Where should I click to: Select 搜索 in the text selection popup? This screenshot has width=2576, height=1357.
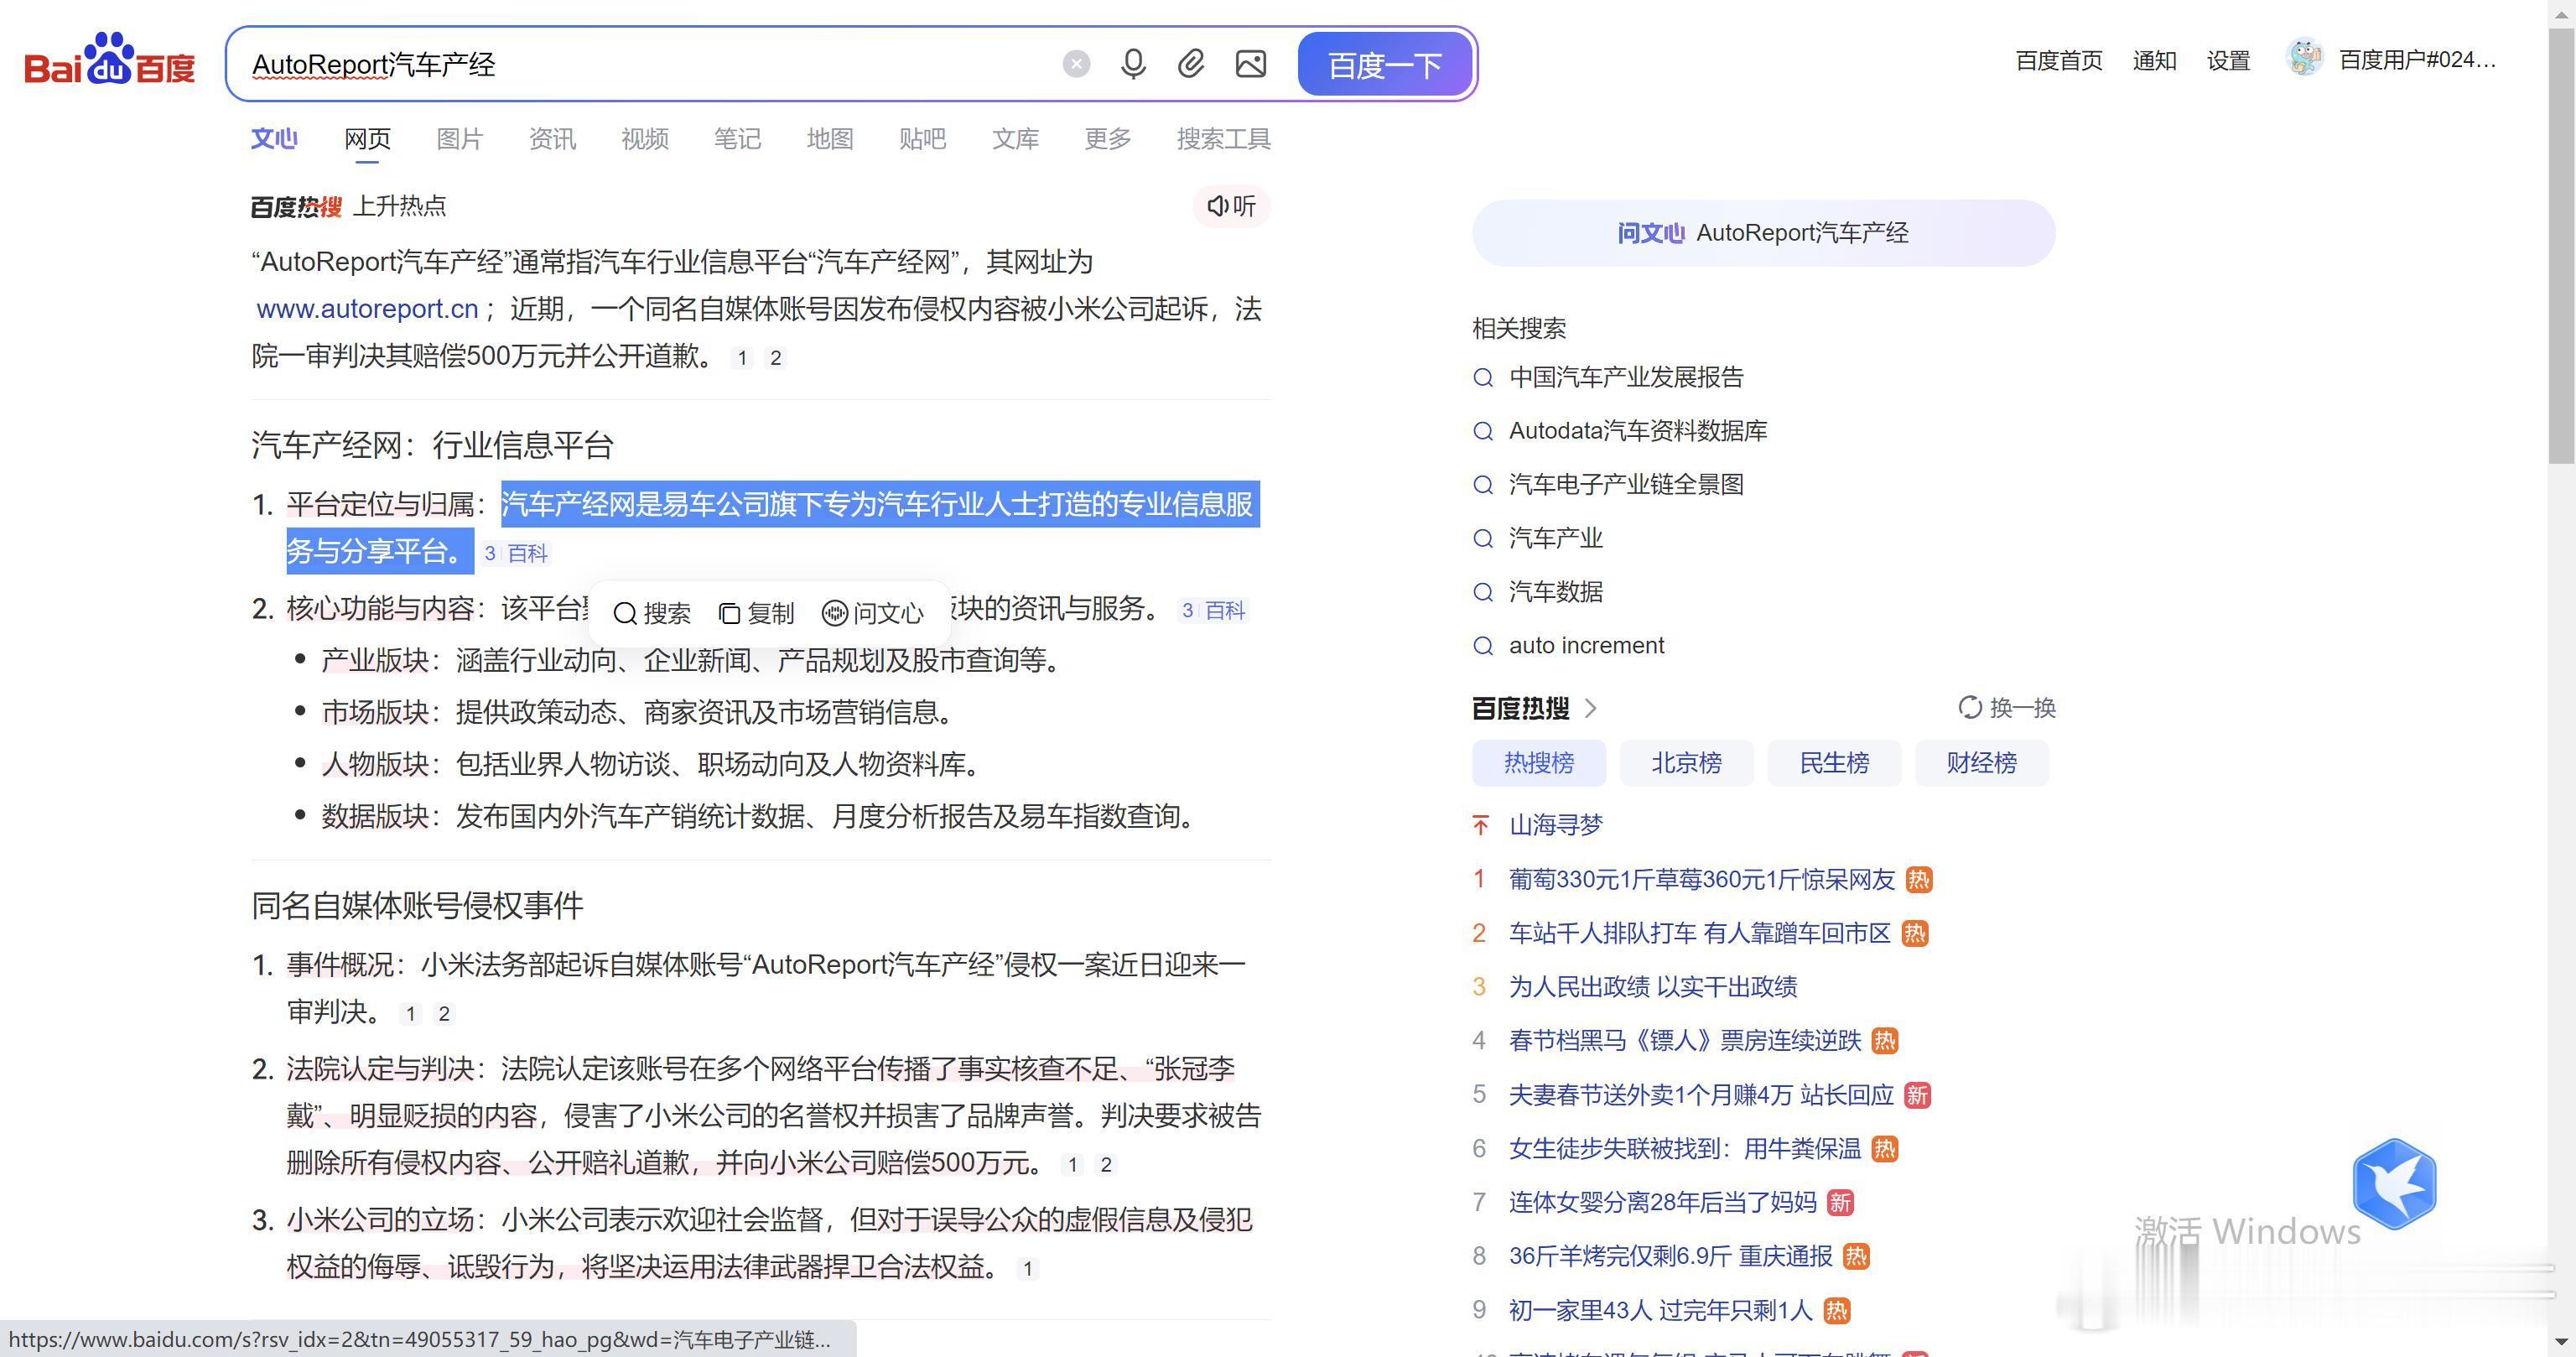[x=654, y=612]
